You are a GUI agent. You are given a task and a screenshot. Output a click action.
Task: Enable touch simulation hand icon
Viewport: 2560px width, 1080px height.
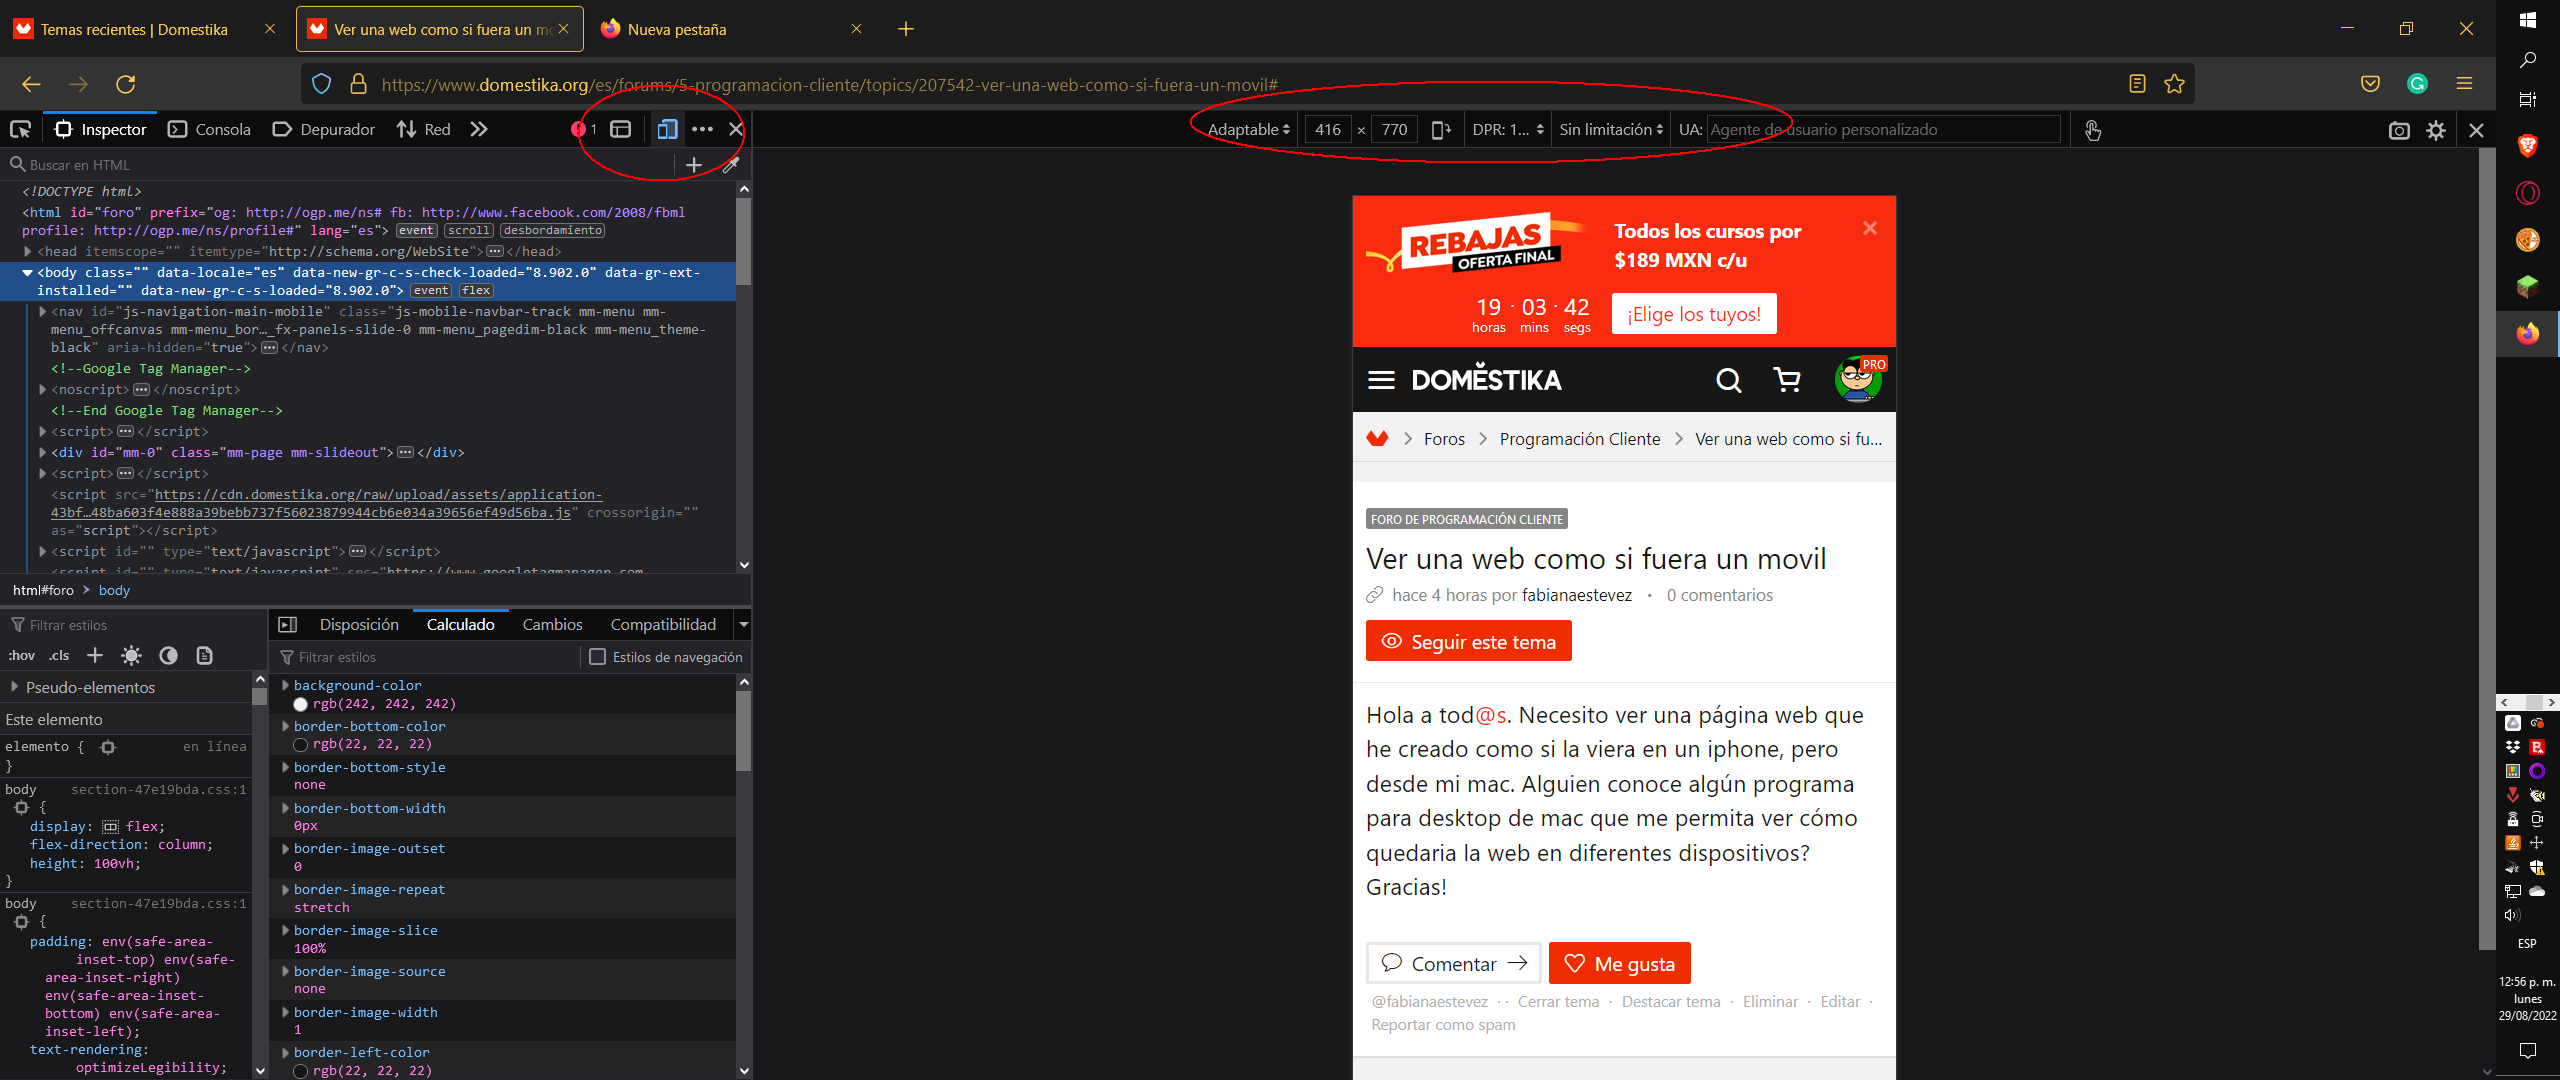pos(2092,130)
